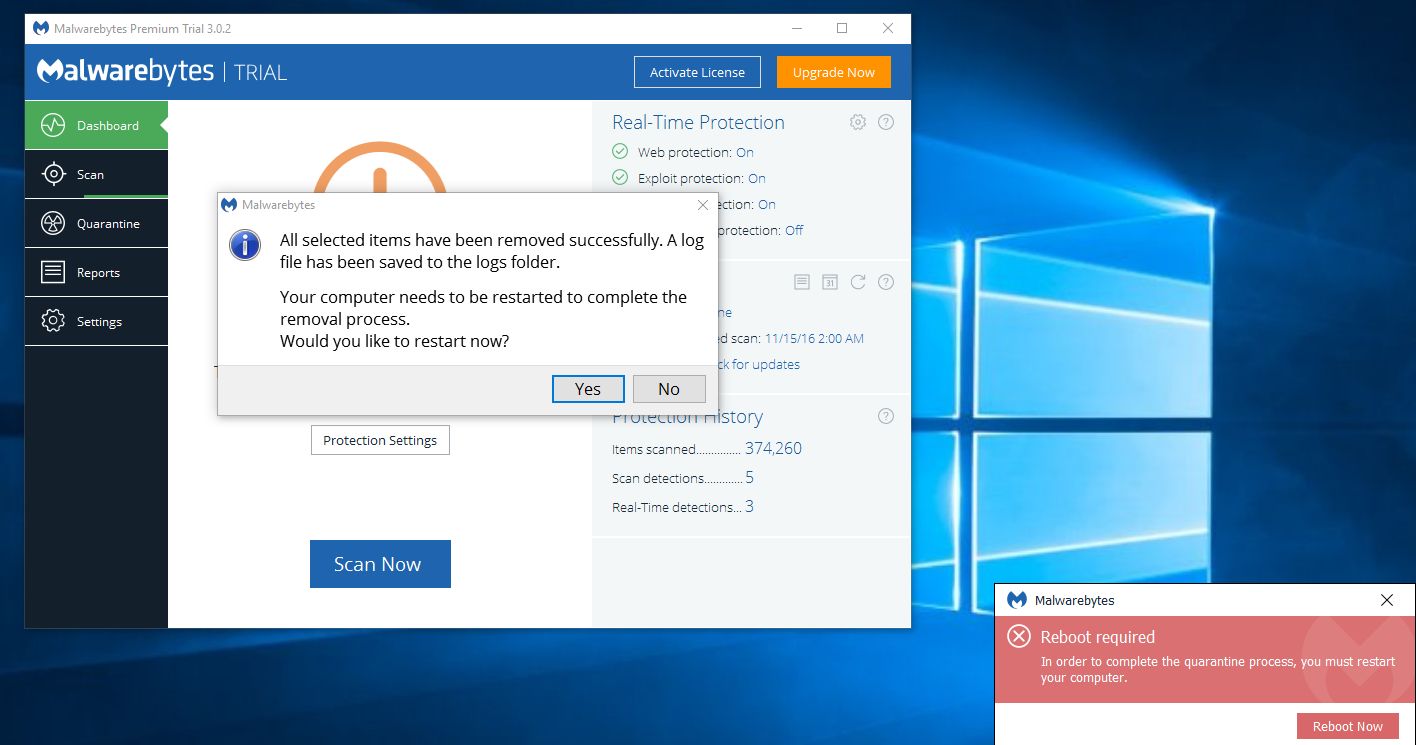Click the Activate License button
Screen dimensions: 1416x745
(697, 72)
